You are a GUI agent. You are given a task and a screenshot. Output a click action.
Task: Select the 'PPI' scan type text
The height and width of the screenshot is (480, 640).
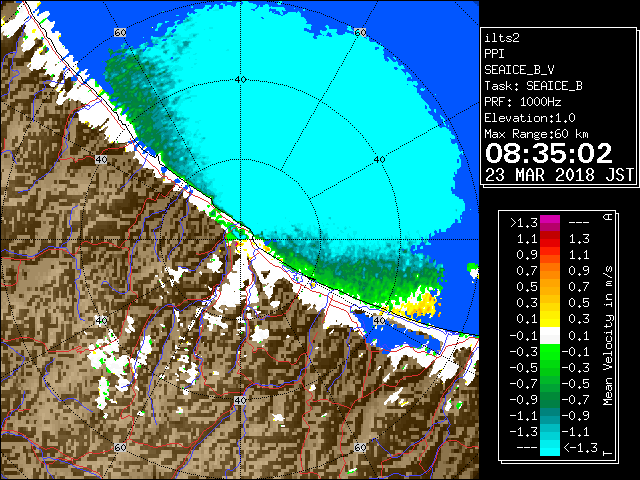pos(494,54)
